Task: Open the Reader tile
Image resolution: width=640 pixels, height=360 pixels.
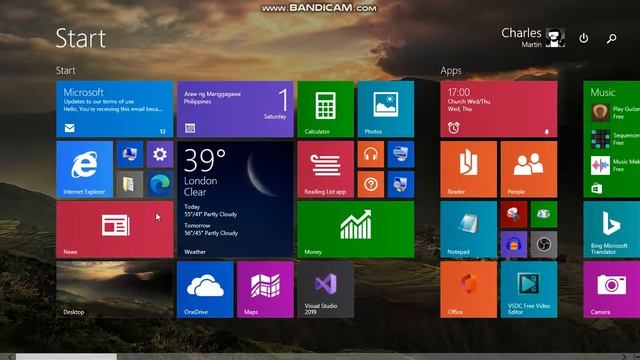Action: [469, 169]
